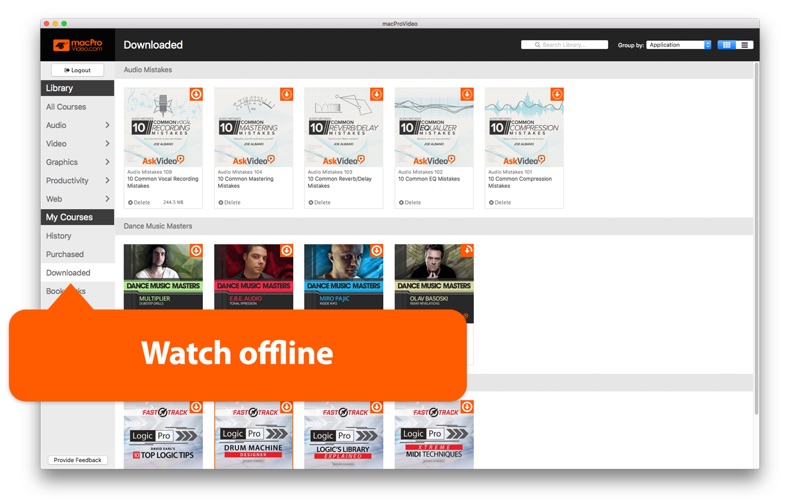
Task: Open Drum Machine Designer course thumbnail
Action: coord(254,435)
